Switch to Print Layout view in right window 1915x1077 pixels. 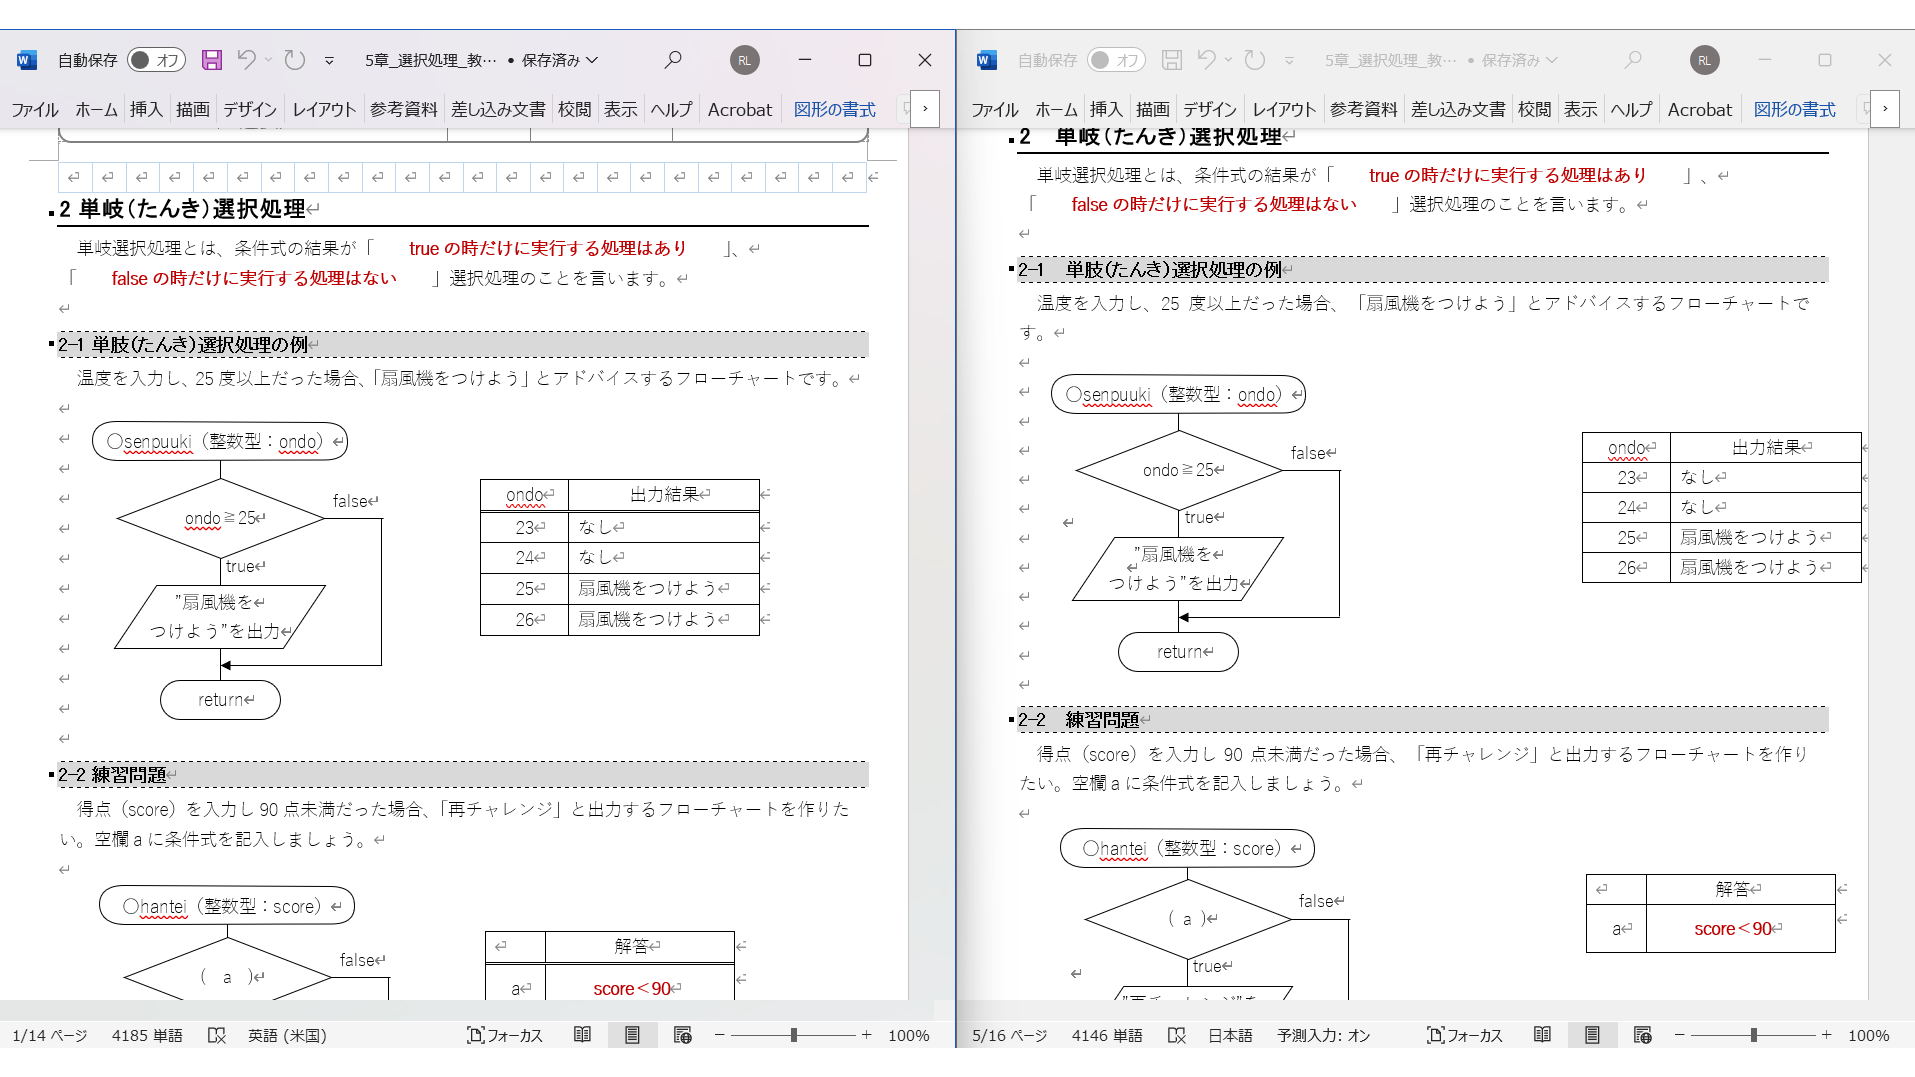coord(1592,1035)
